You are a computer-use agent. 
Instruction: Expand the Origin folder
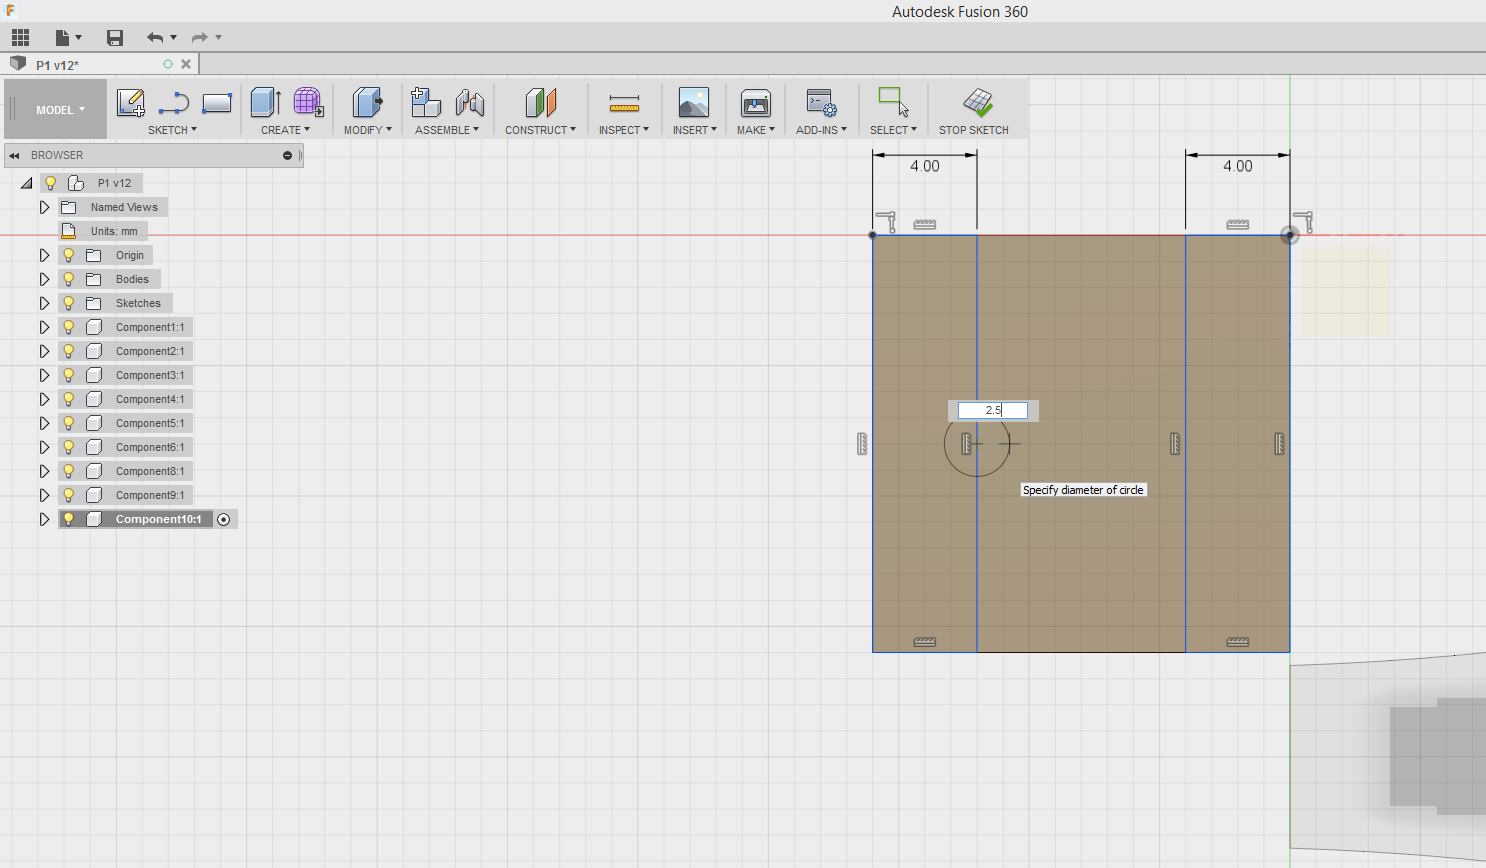(44, 255)
